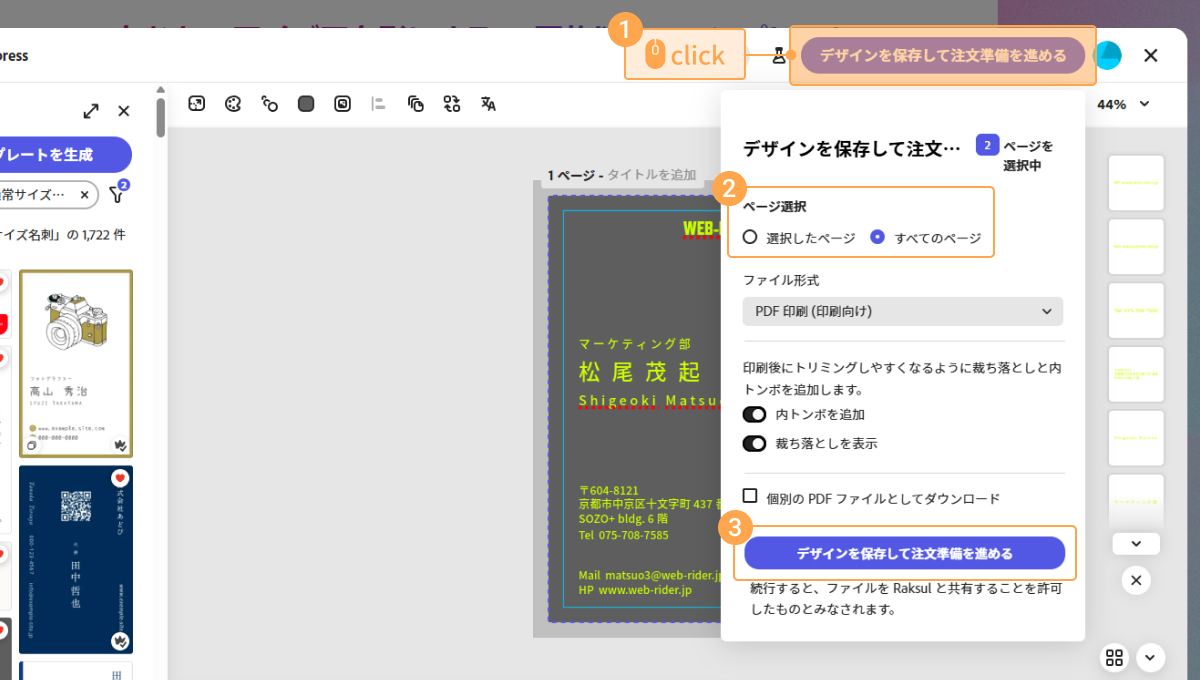1200x680 pixels.
Task: Remove the 通常サイズ search chip
Action: tap(85, 194)
